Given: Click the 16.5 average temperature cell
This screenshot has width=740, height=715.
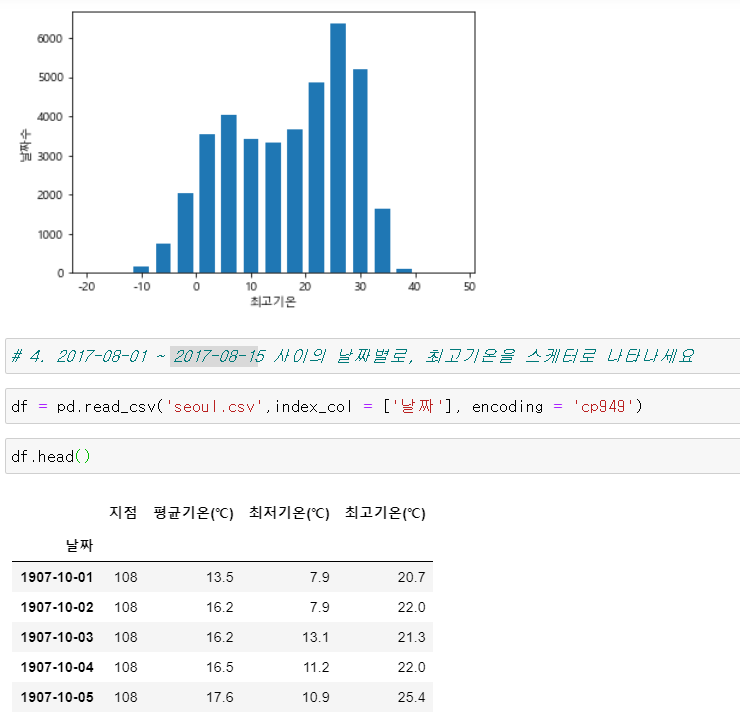Looking at the screenshot, I should point(219,667).
